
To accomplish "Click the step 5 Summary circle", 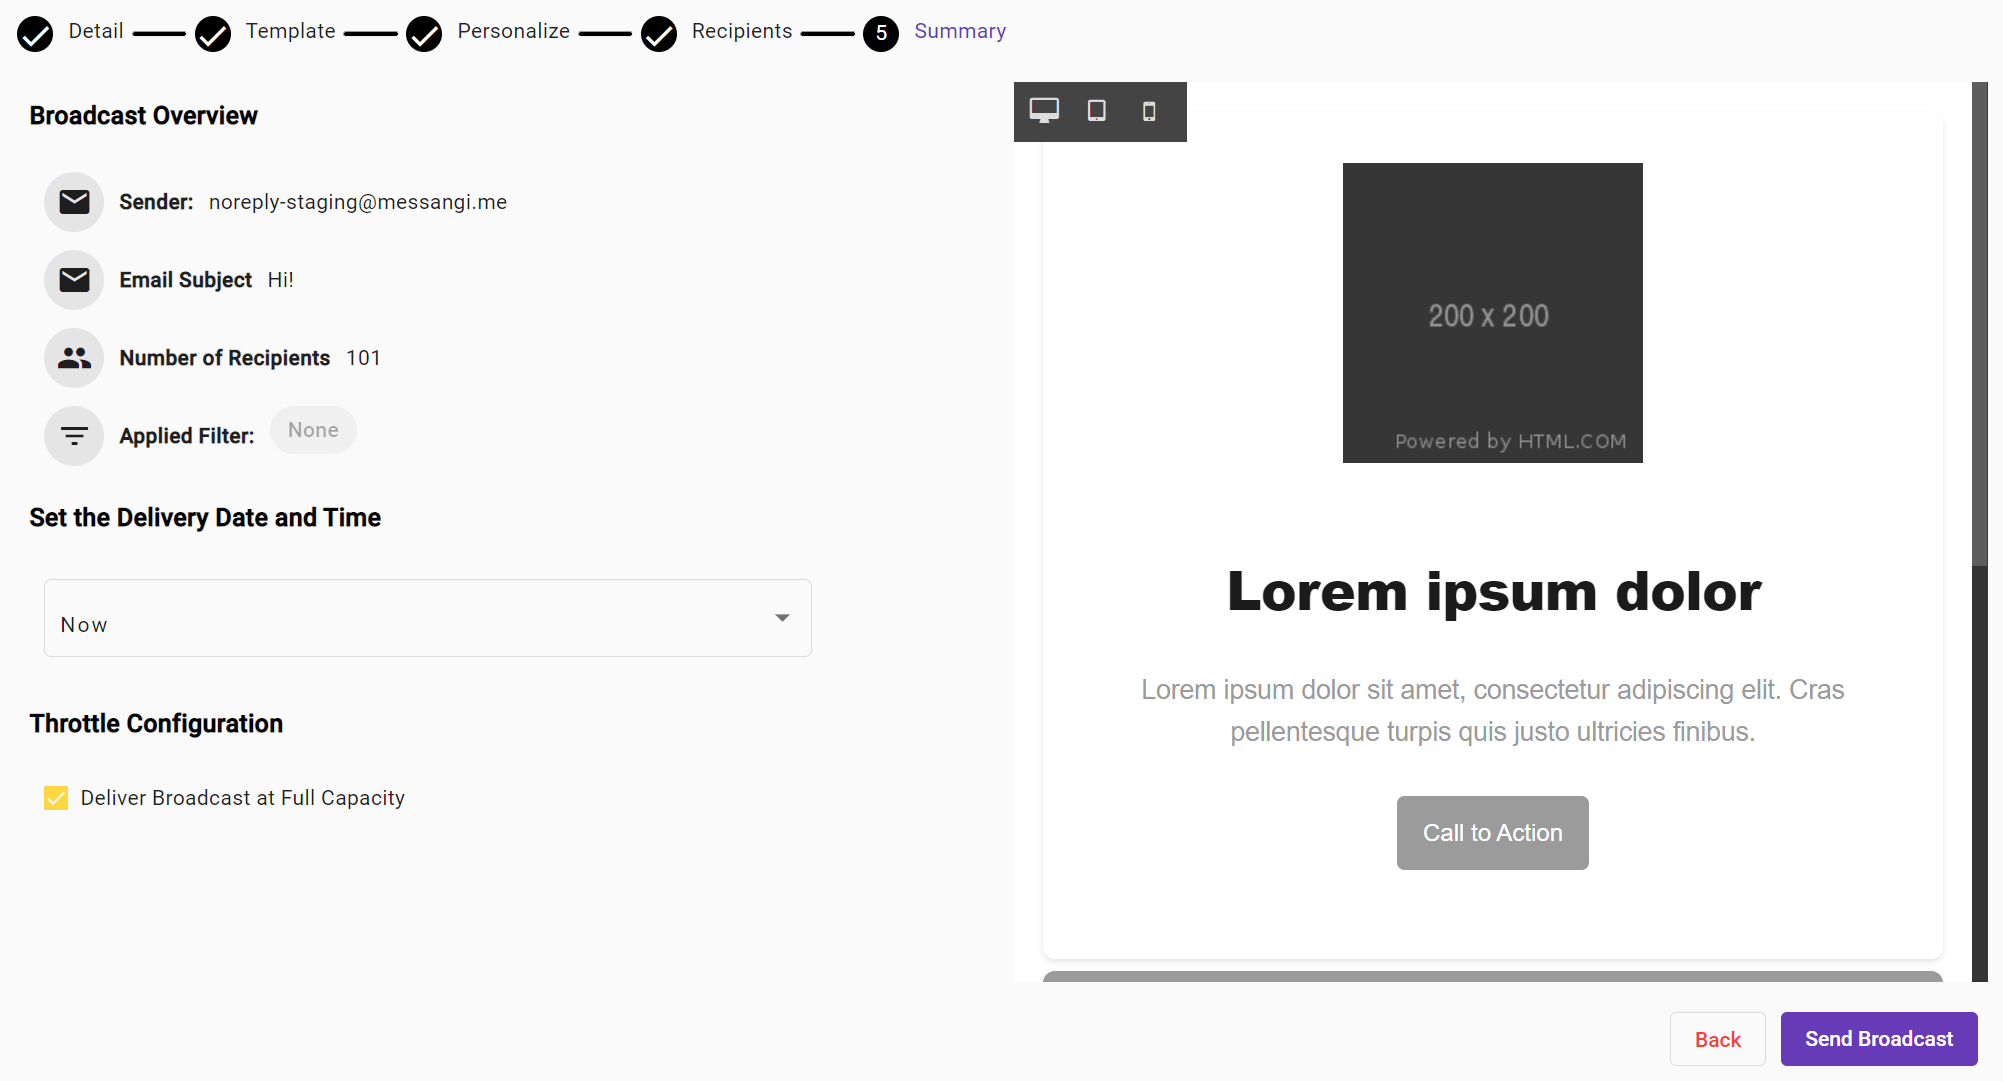I will tap(881, 34).
